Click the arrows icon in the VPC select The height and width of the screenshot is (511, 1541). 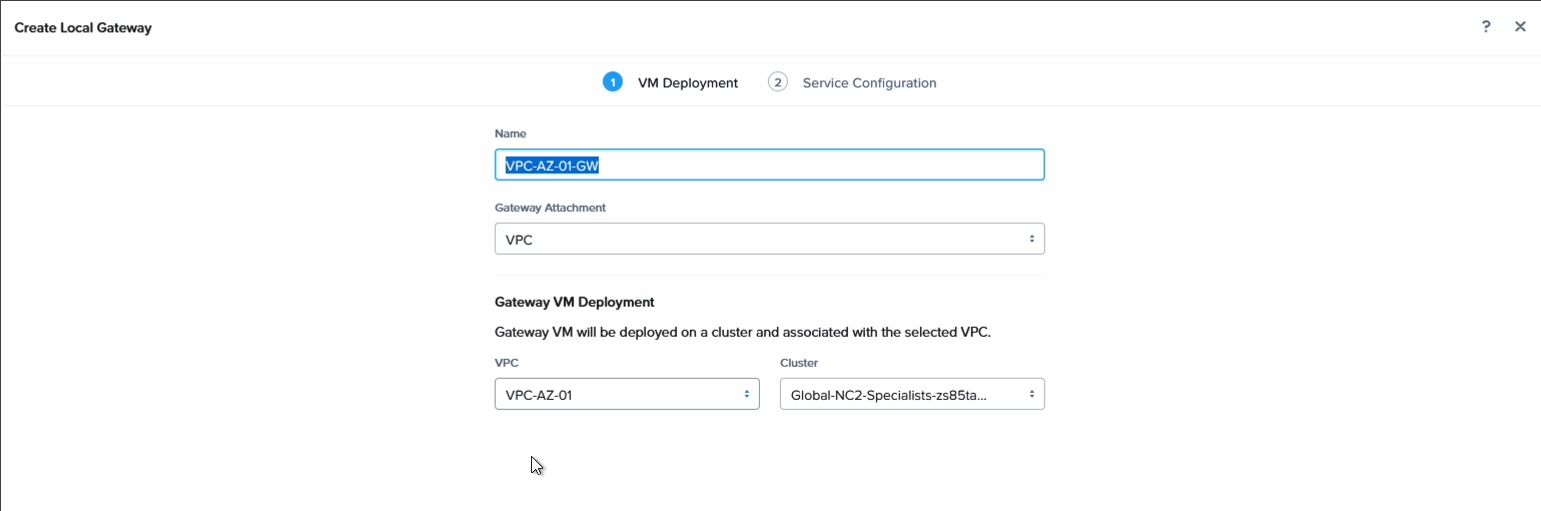pyautogui.click(x=746, y=394)
